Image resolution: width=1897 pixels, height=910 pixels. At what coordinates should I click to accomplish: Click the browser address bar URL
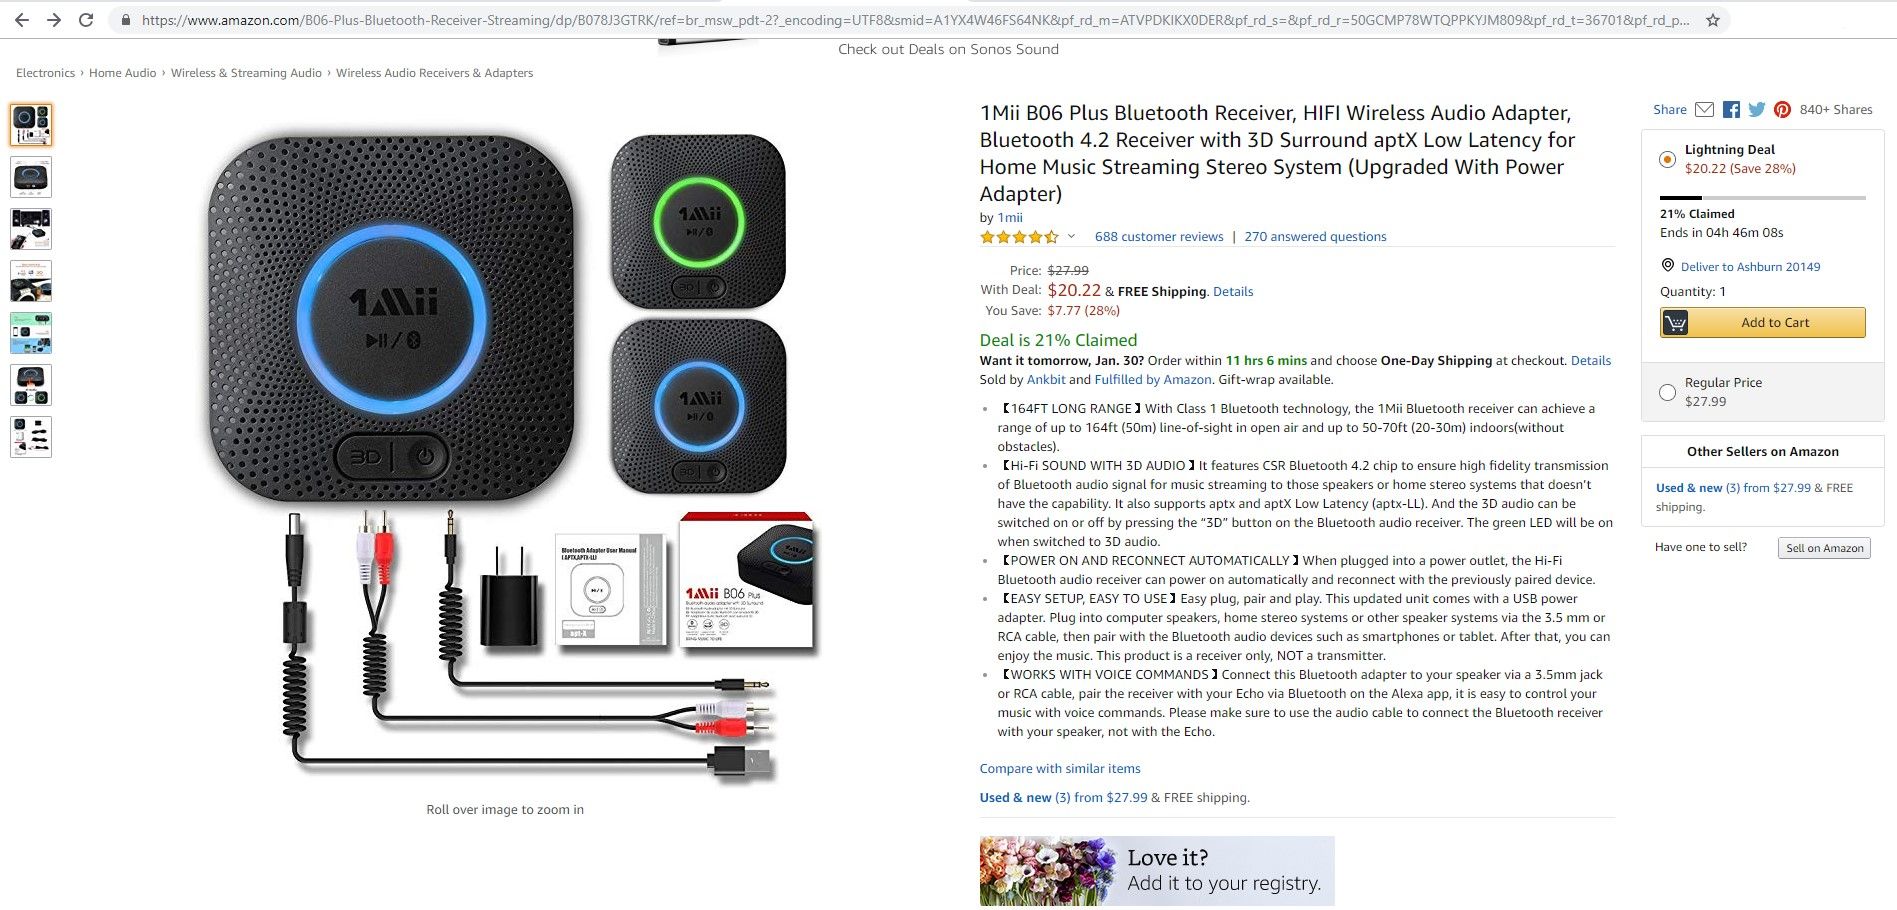tap(915, 20)
